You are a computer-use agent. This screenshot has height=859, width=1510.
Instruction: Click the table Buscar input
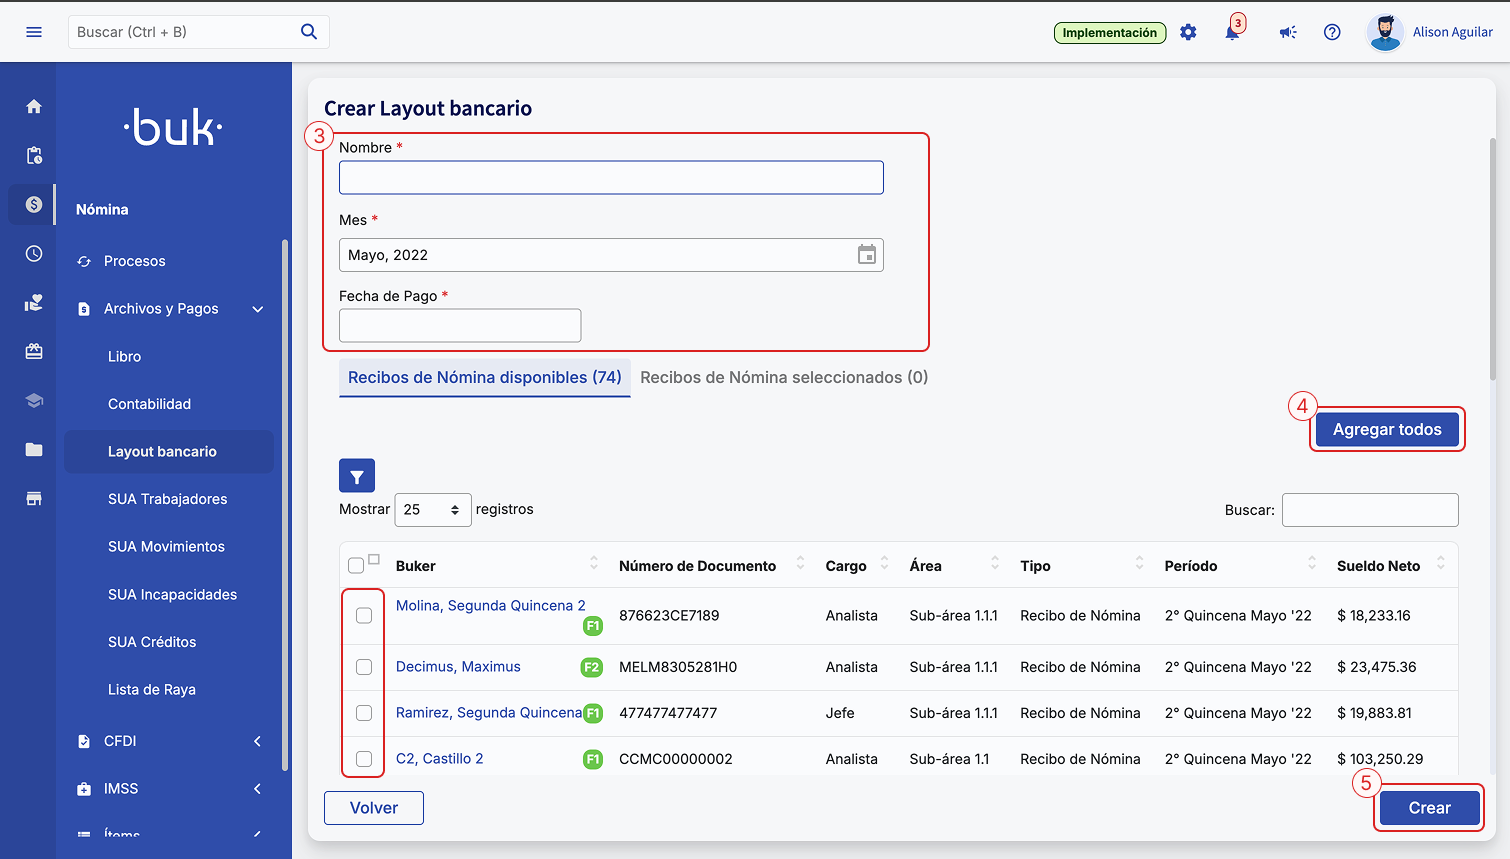(x=1370, y=510)
